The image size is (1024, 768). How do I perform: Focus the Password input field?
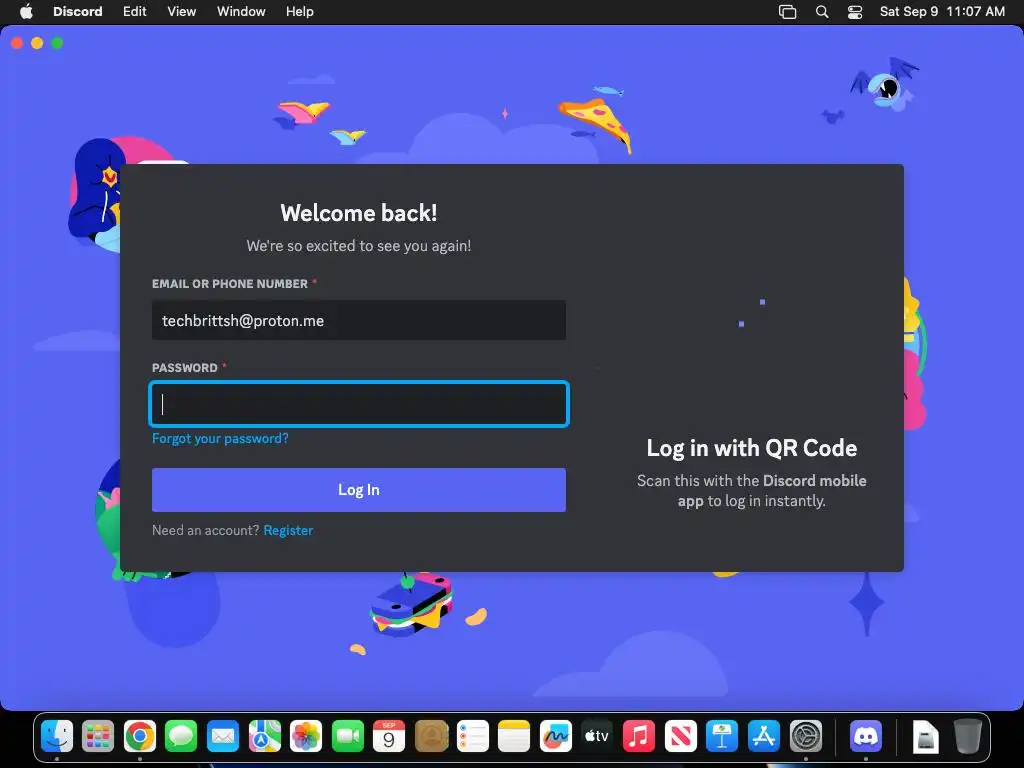(359, 404)
